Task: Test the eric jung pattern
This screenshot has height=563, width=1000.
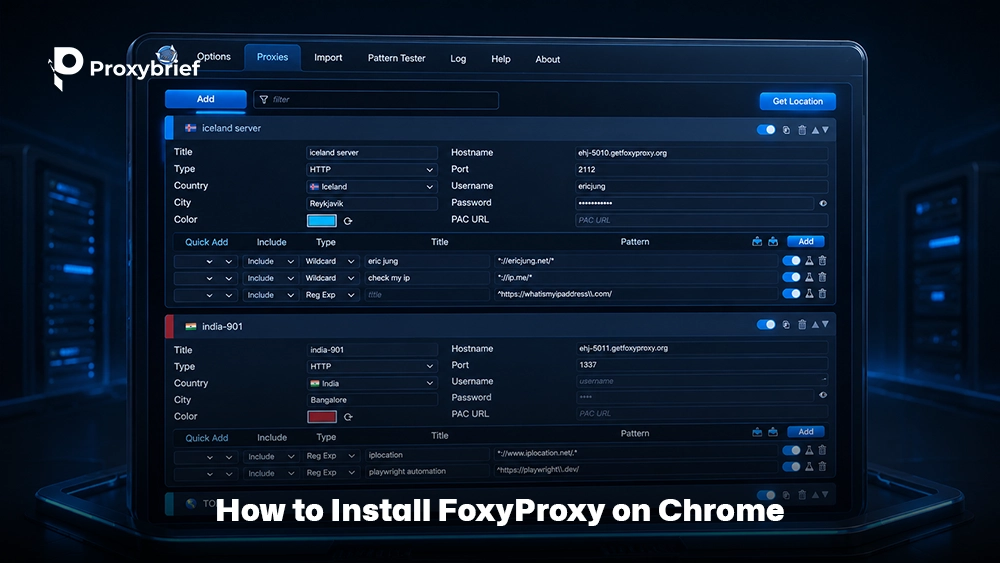Action: [x=809, y=261]
